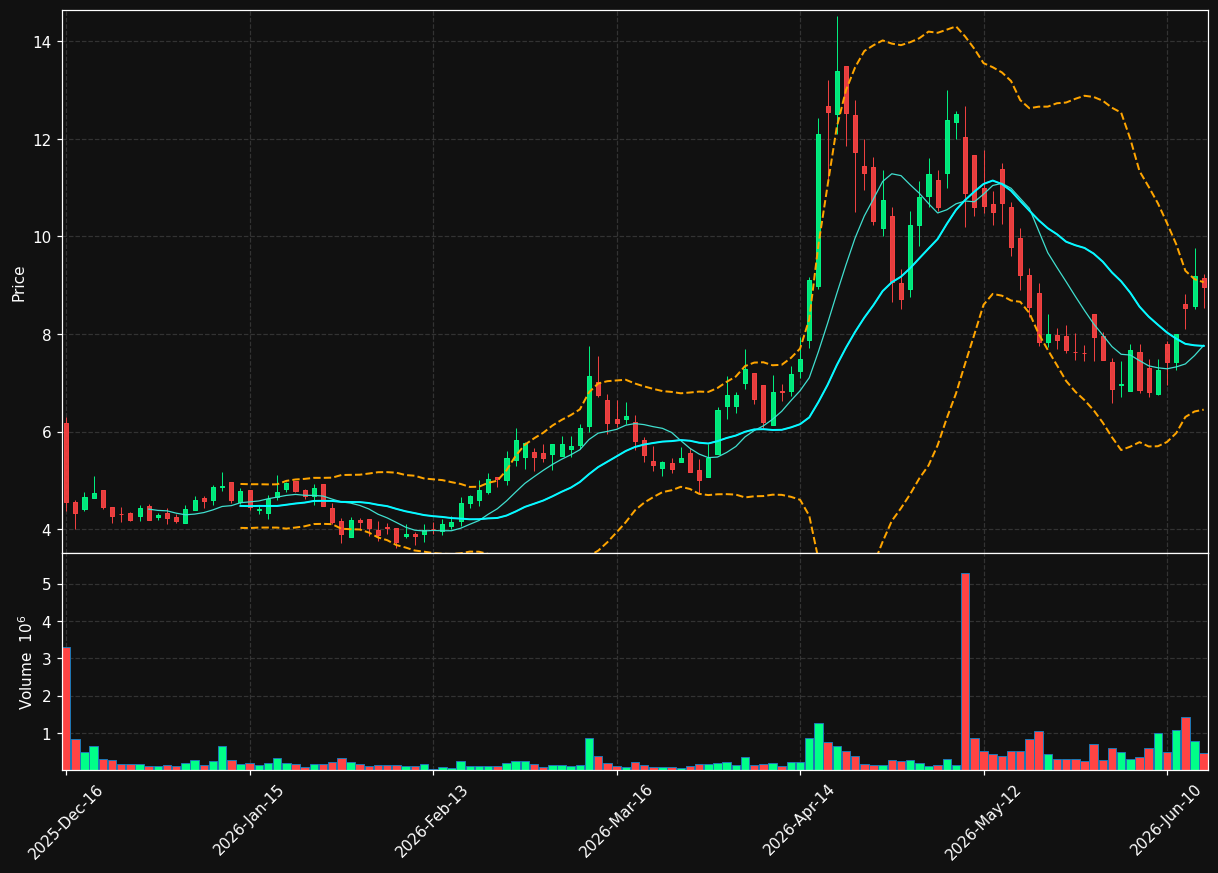Click the Price axis label
Viewport: 1218px width, 873px height.
pos(19,283)
